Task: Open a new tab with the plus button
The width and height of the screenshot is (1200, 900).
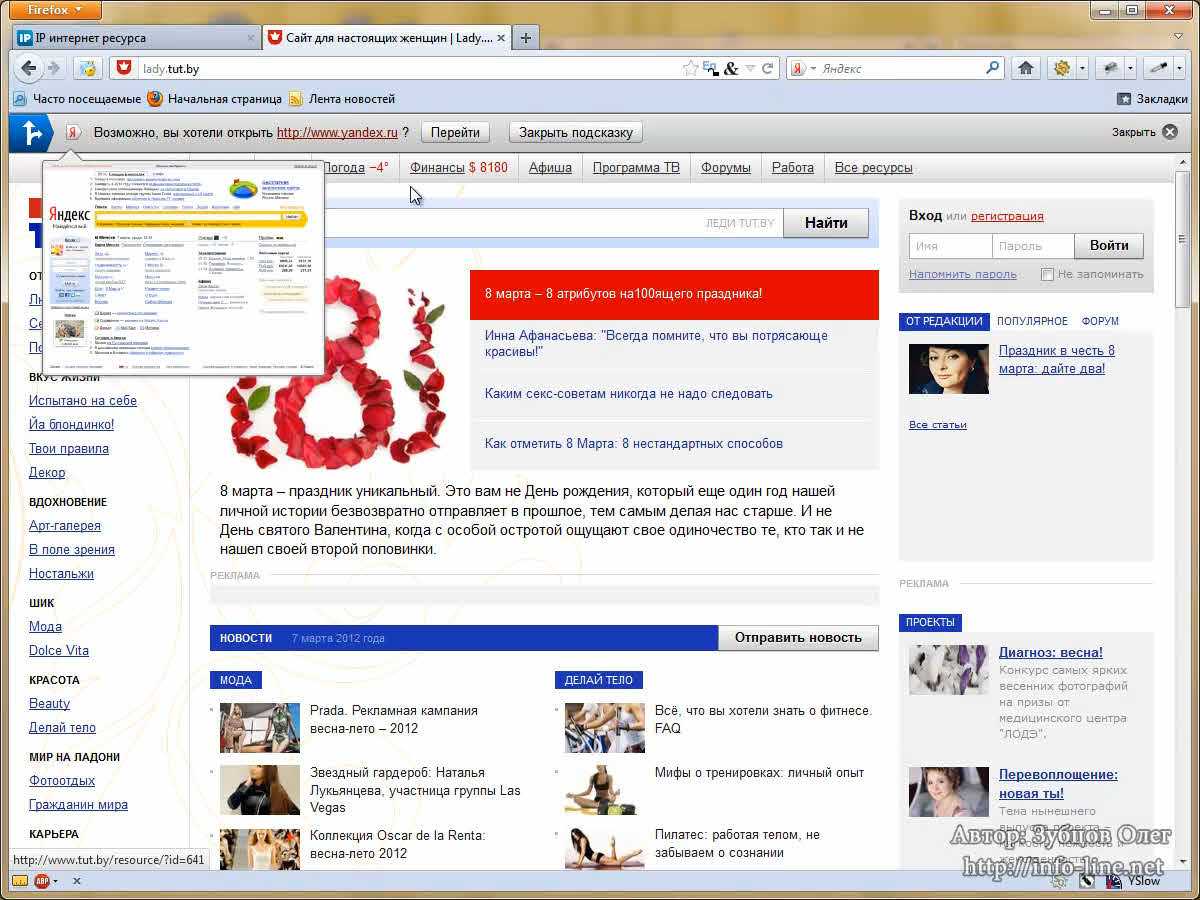Action: [526, 38]
